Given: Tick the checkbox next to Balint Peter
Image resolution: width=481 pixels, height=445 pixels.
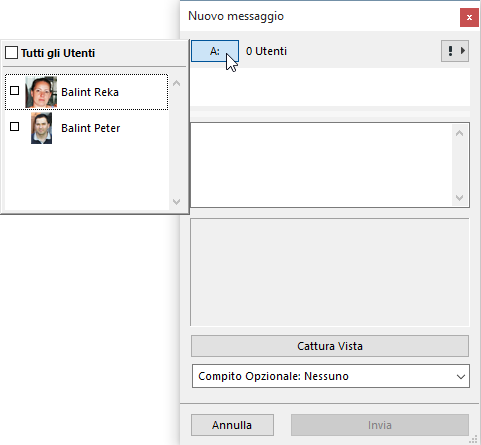Looking at the screenshot, I should 14,127.
